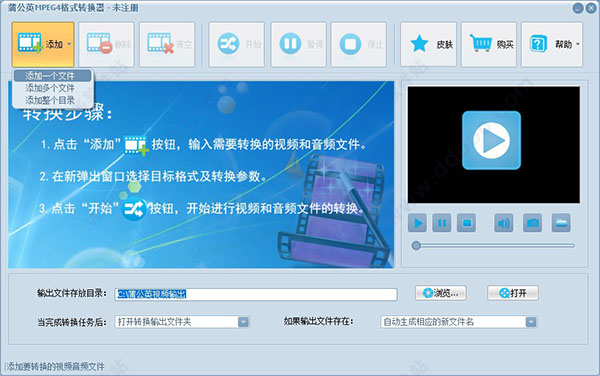Take a snapshot with the camera icon
Screen dimensions: 600x376
pos(532,223)
